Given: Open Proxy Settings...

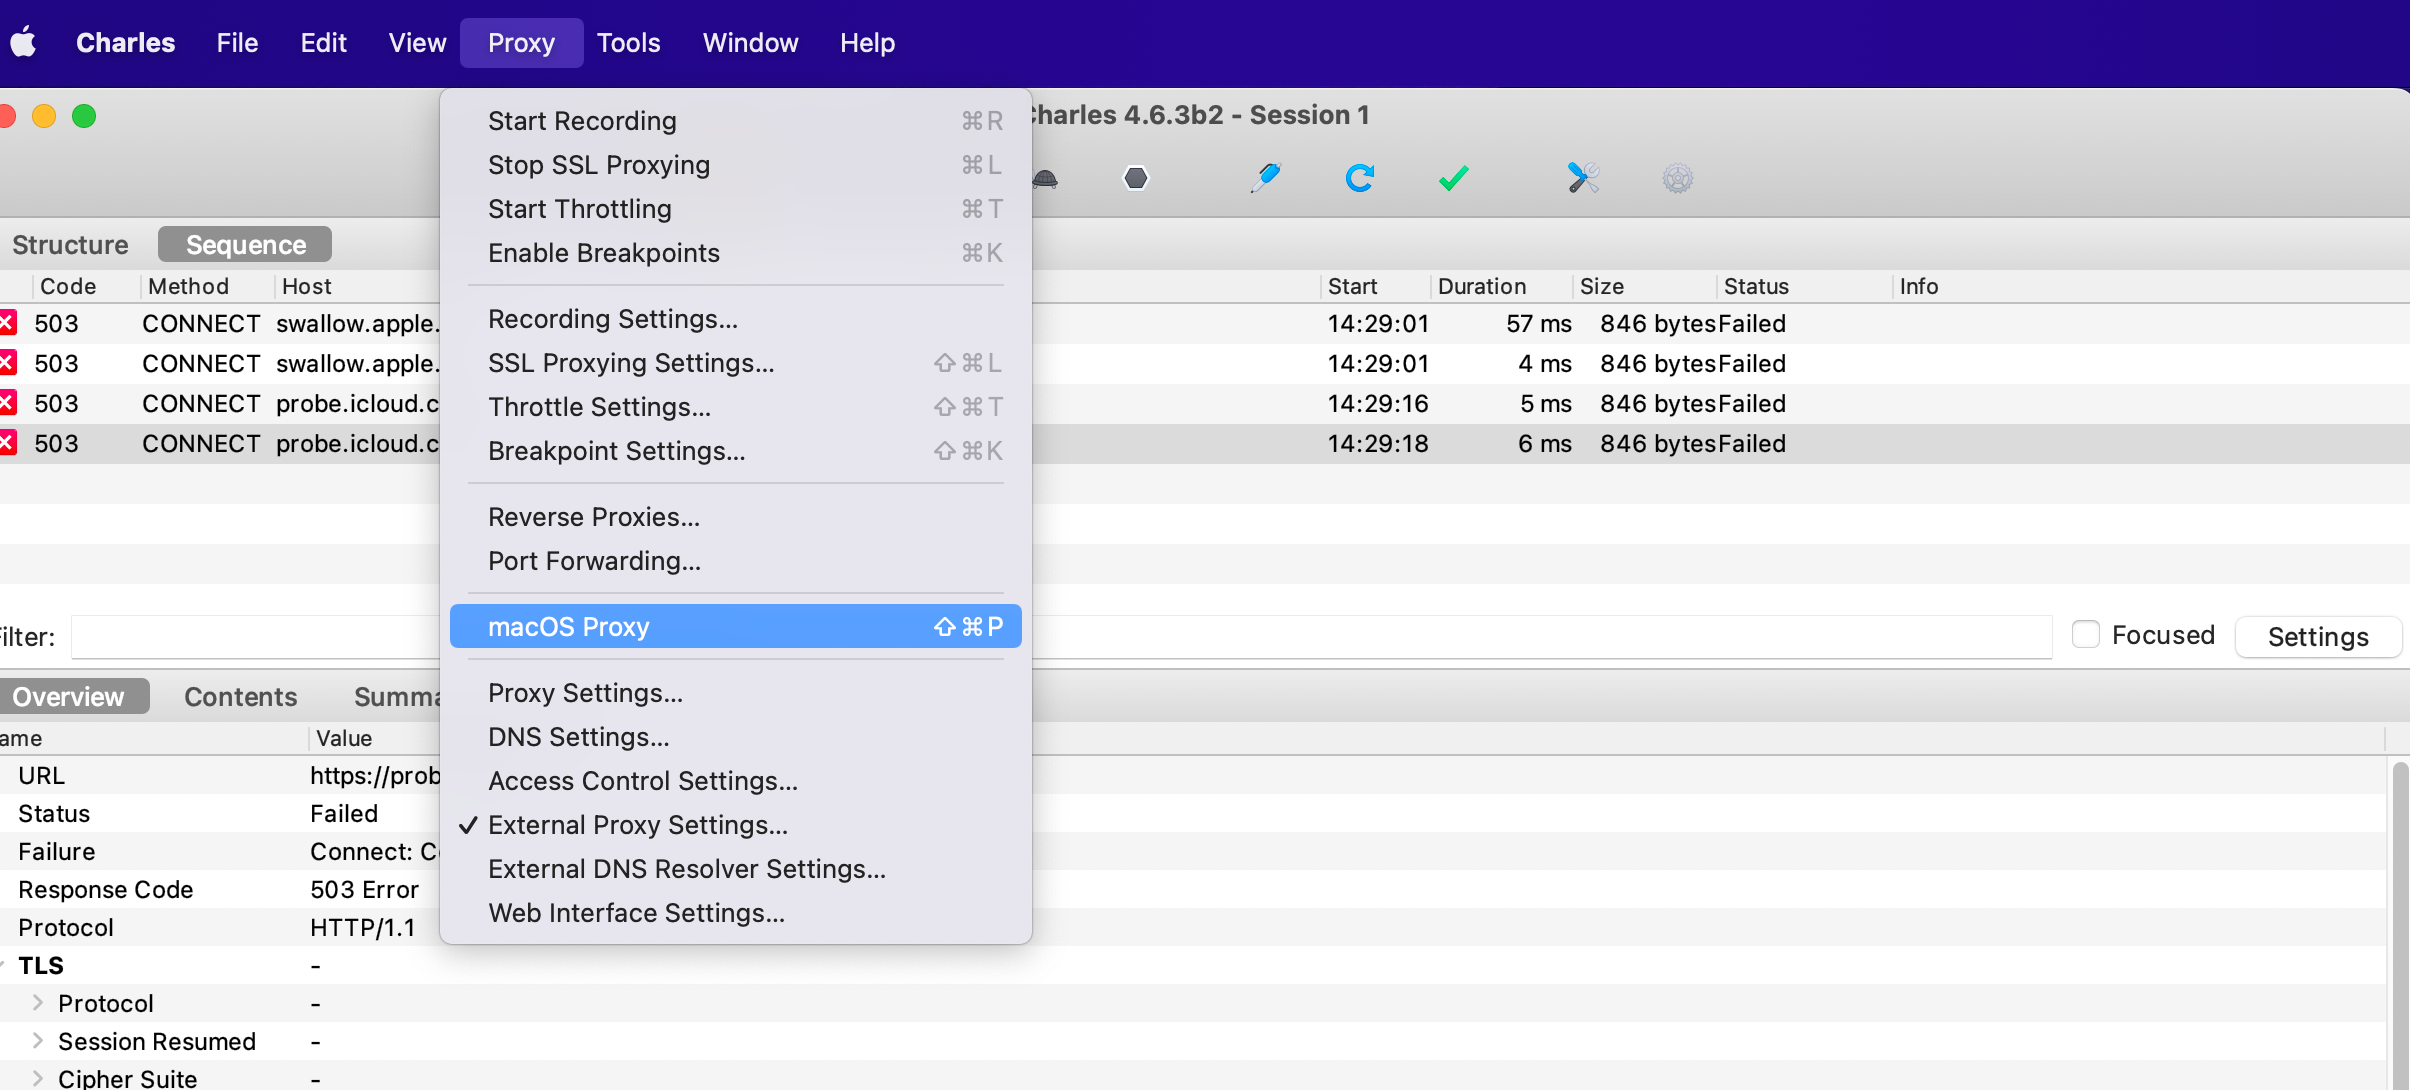Looking at the screenshot, I should click(736, 693).
